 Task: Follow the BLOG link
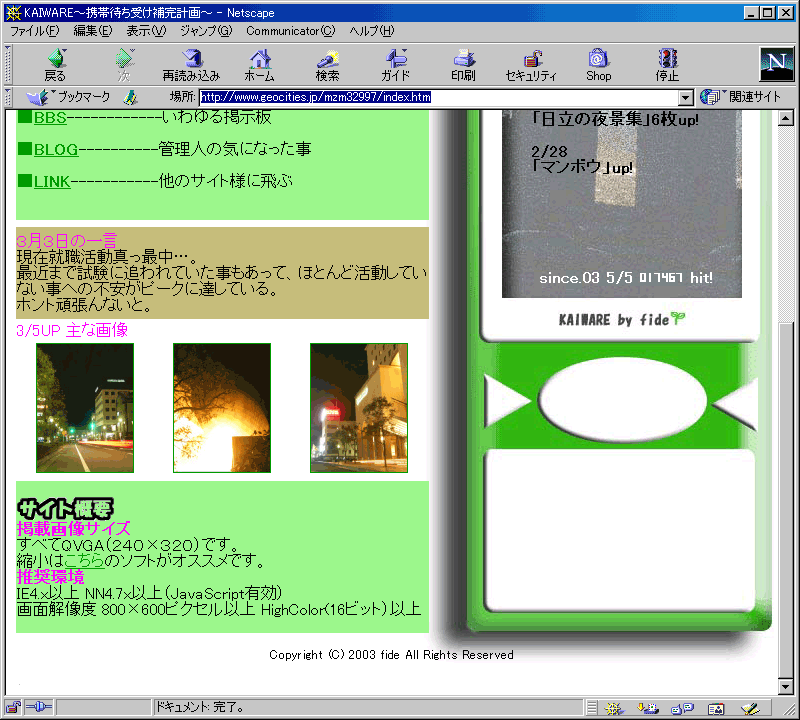click(56, 150)
